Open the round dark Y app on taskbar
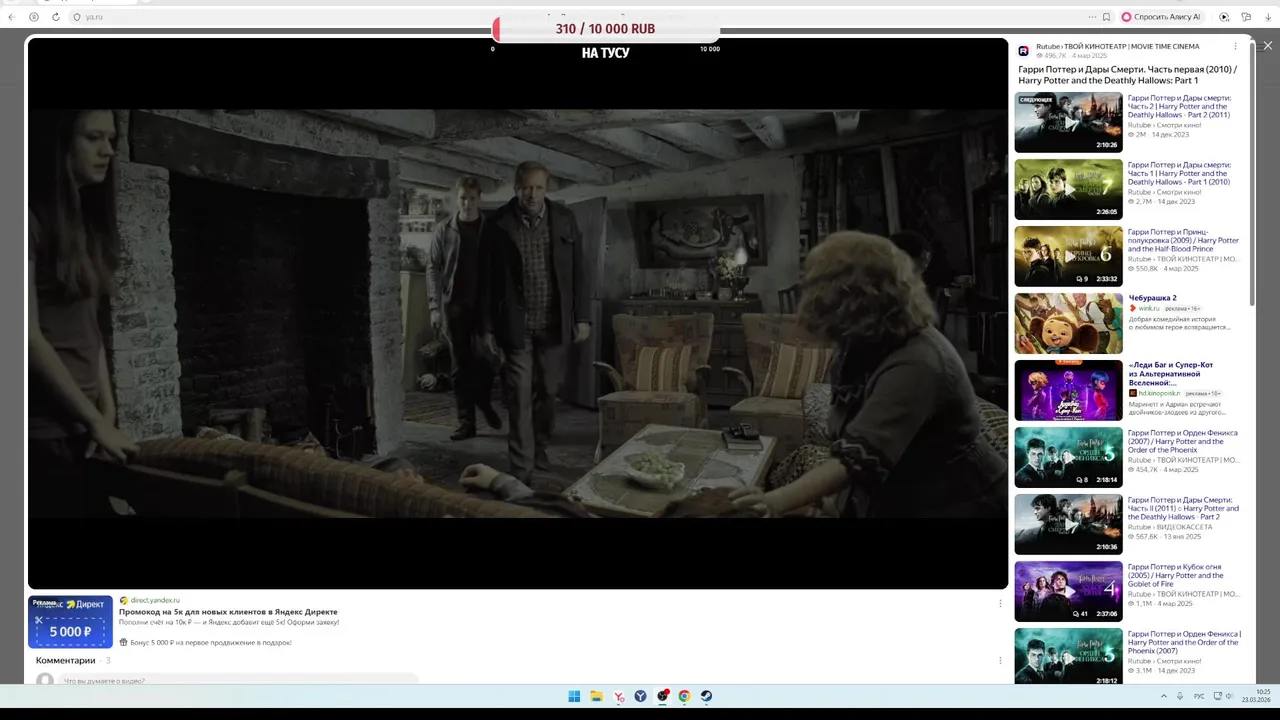The image size is (1280, 720). (641, 696)
